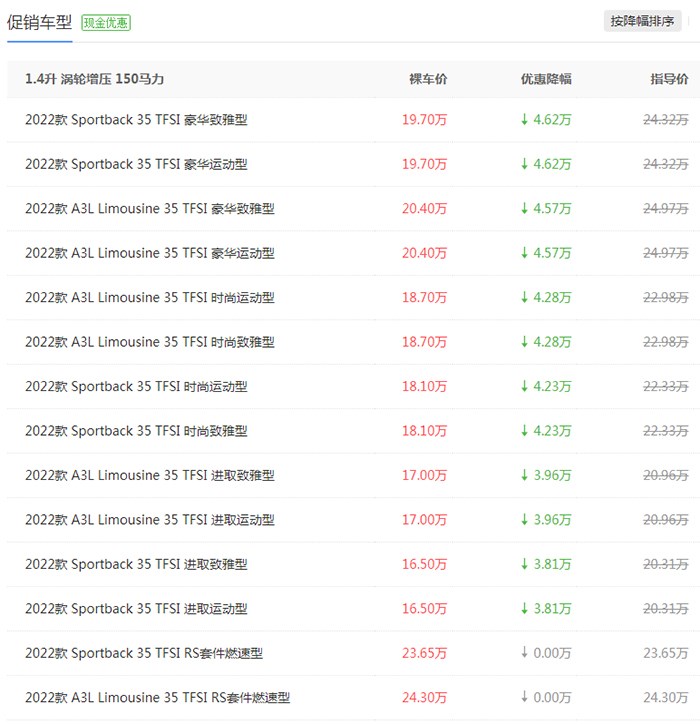Open 2022款 A3L Limousine 35 TFSI 时尚运动型

pos(150,297)
